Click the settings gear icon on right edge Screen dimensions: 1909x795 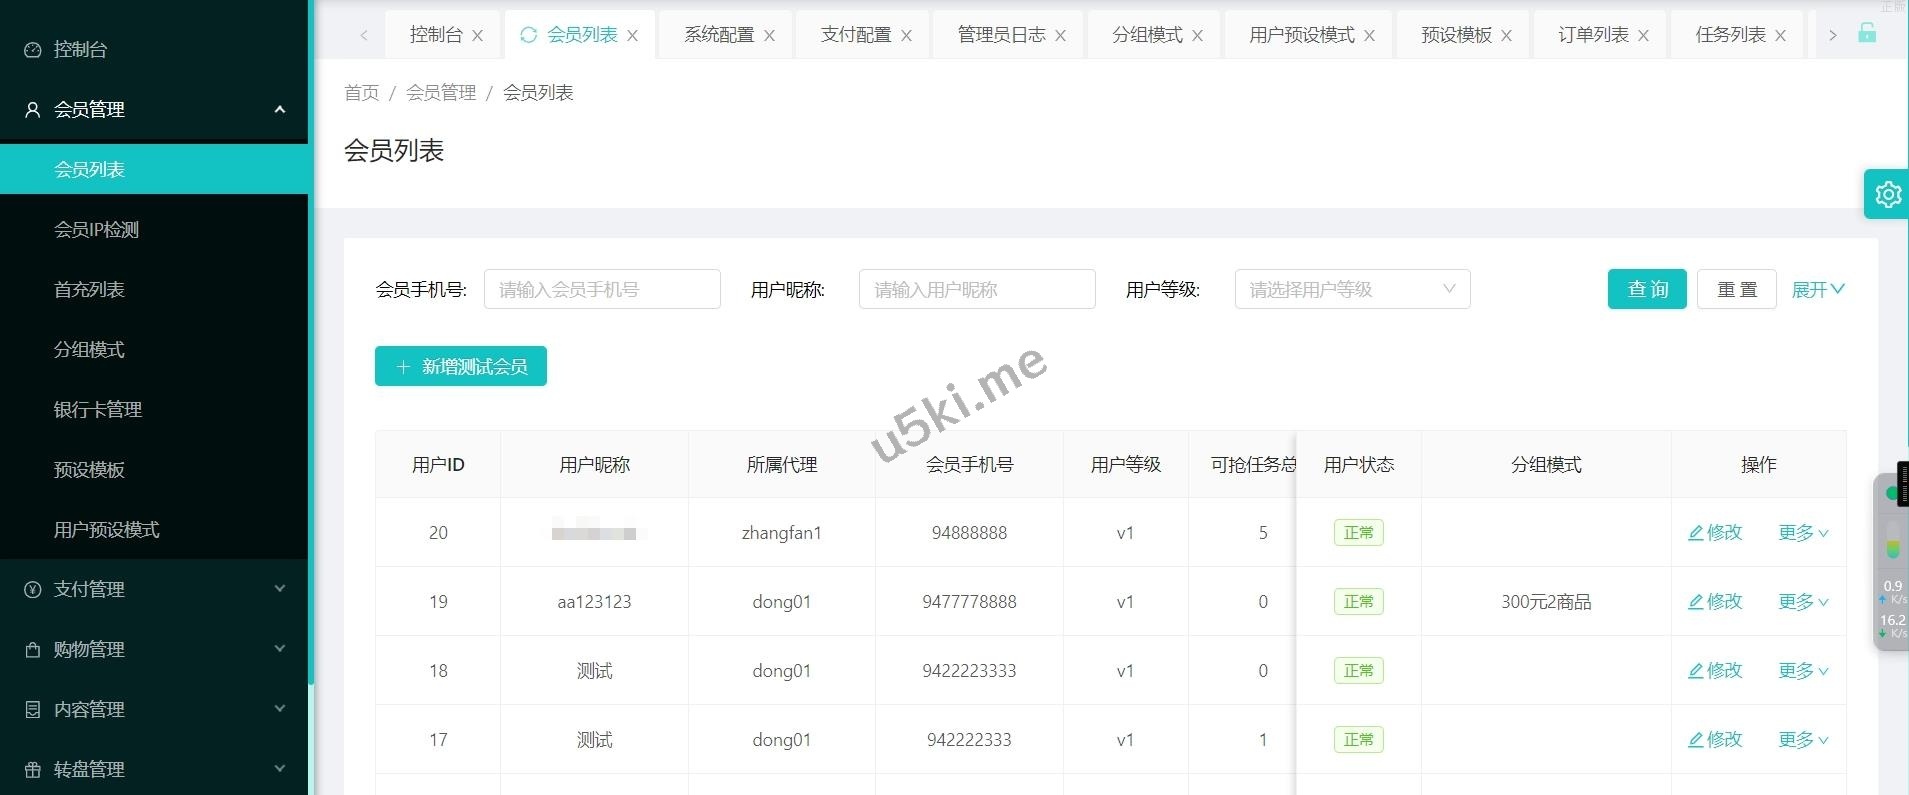1887,194
